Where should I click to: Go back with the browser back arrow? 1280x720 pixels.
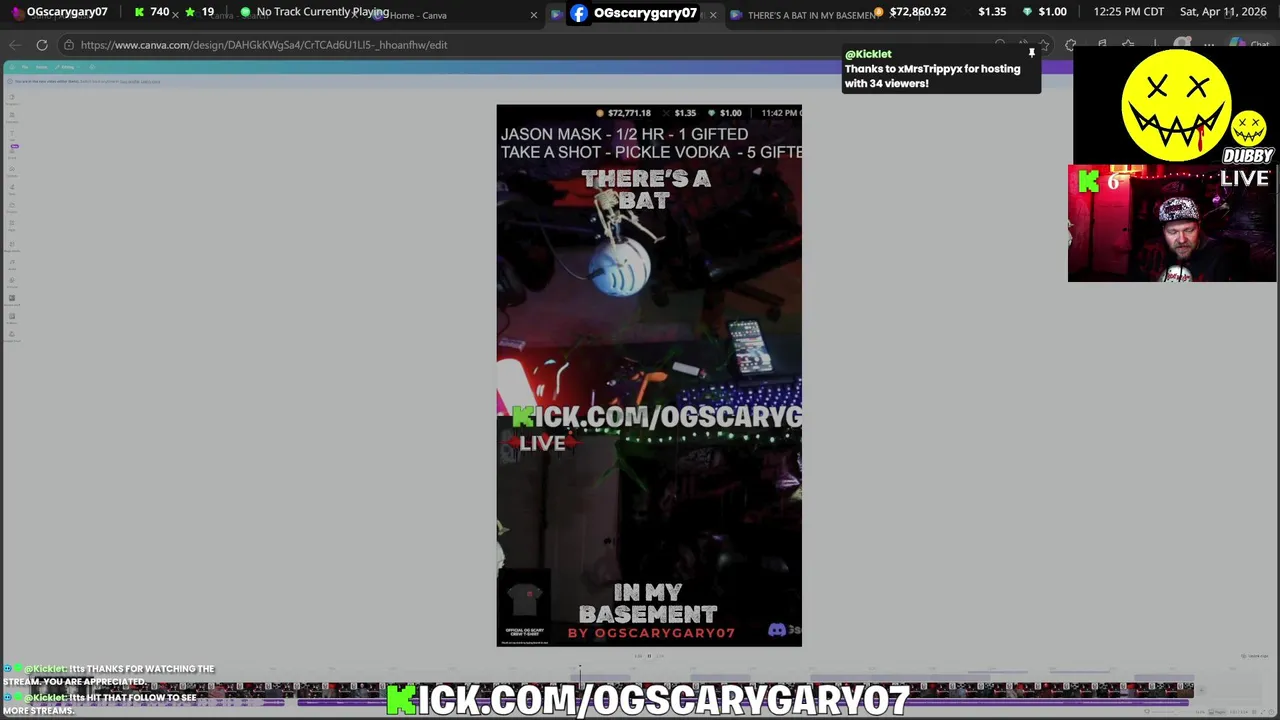15,45
